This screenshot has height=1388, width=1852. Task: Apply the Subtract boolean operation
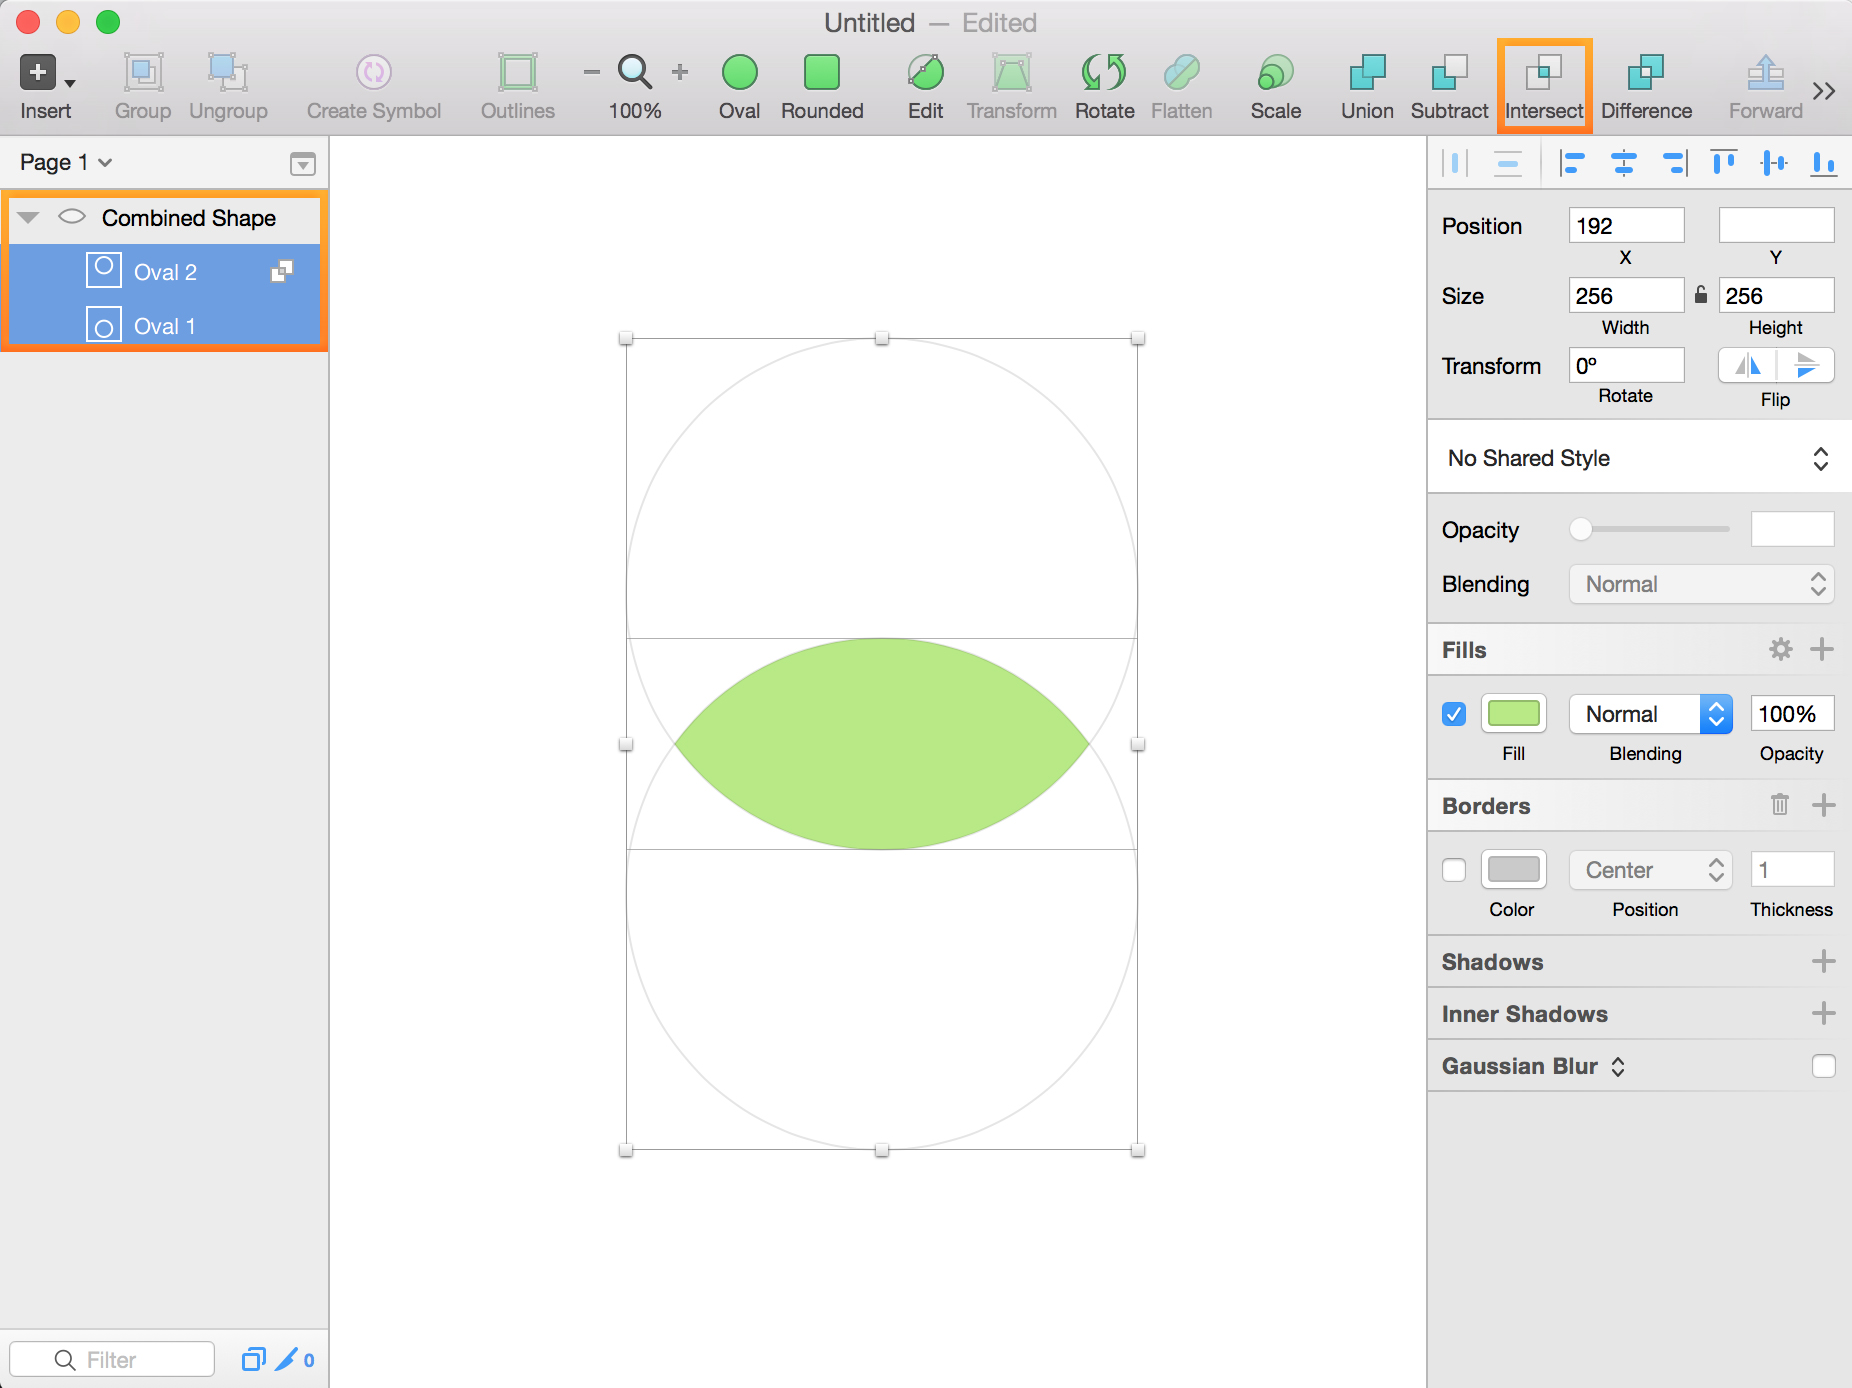(1450, 73)
